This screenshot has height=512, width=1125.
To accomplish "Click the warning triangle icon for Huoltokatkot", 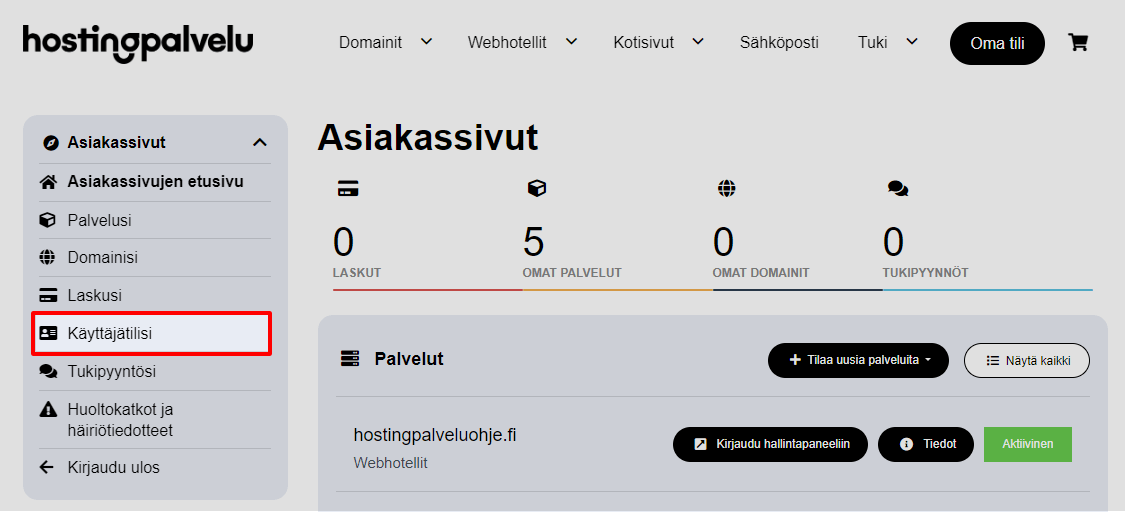I will tap(47, 410).
